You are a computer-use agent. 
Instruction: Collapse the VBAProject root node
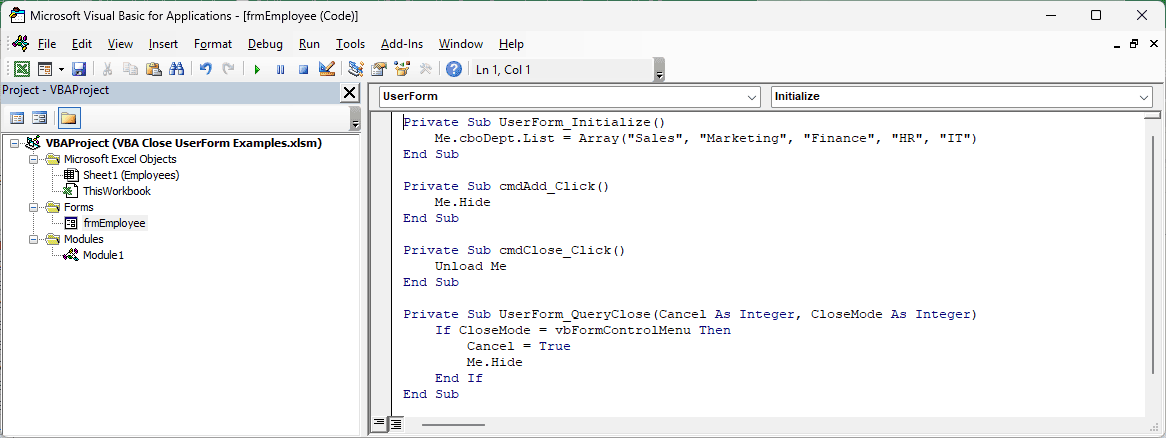click(15, 144)
